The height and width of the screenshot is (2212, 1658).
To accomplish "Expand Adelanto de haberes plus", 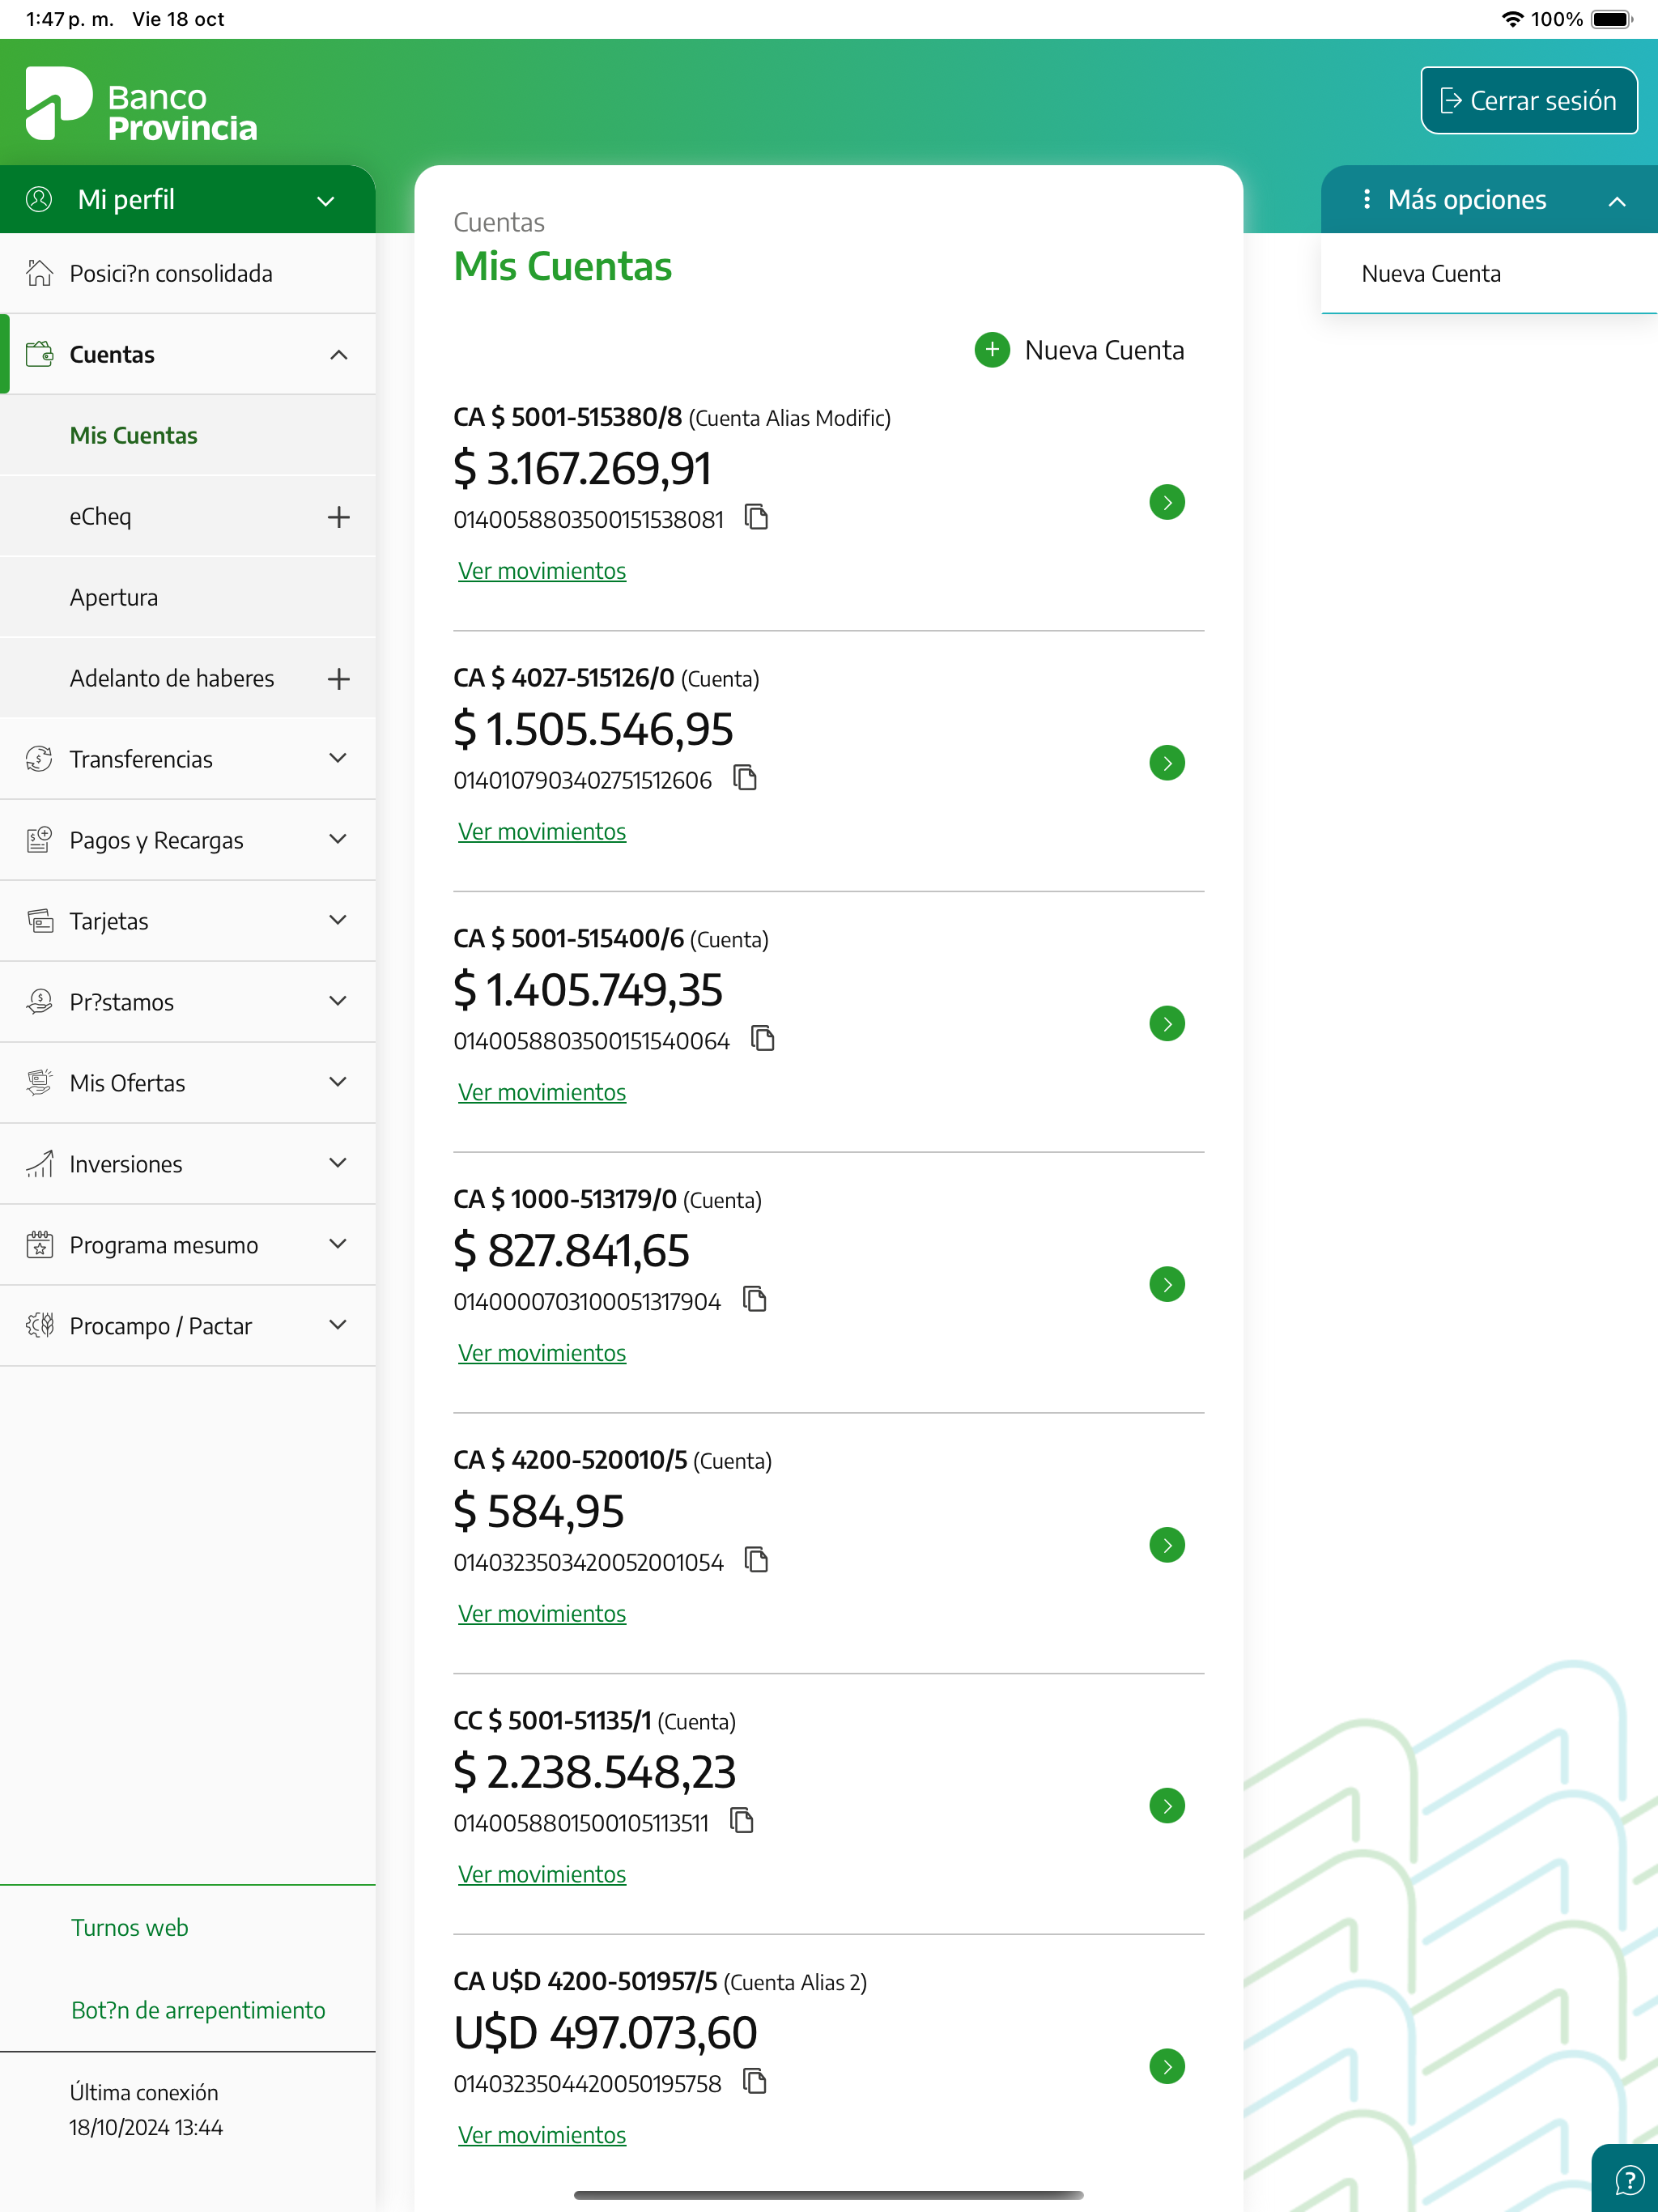I will click(x=338, y=679).
